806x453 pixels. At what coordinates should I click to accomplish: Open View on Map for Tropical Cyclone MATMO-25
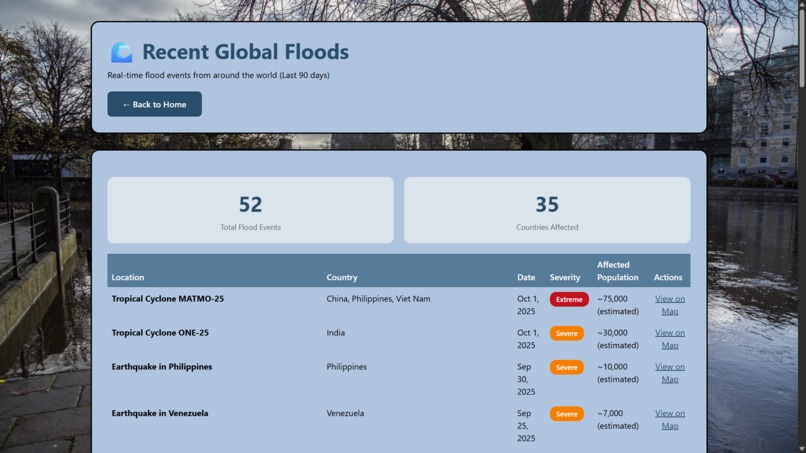click(670, 305)
